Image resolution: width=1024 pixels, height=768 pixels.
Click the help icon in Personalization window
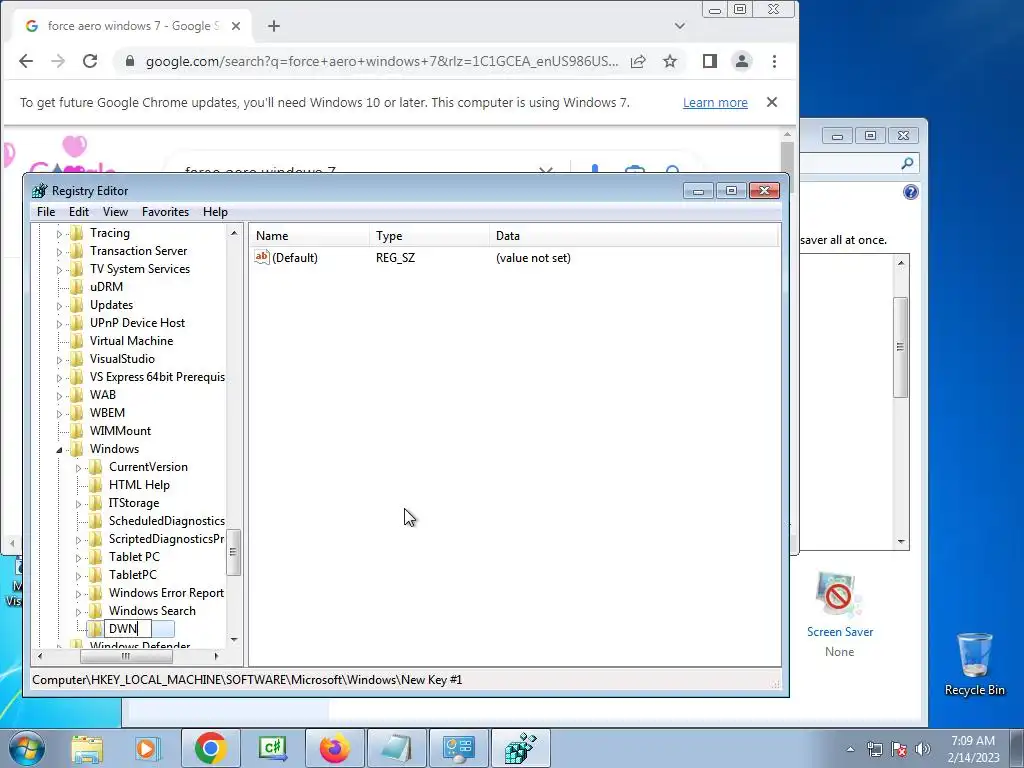910,192
